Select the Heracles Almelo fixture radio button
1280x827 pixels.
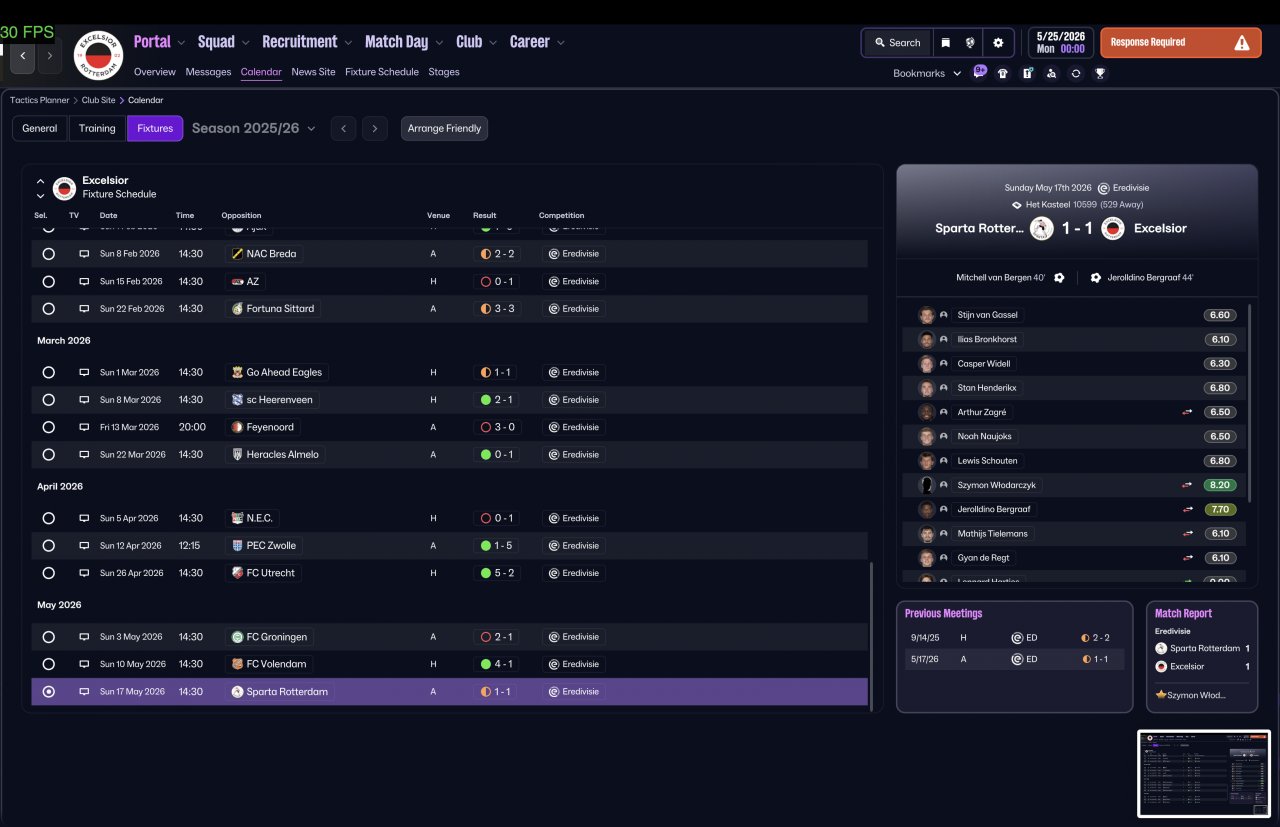(48, 454)
